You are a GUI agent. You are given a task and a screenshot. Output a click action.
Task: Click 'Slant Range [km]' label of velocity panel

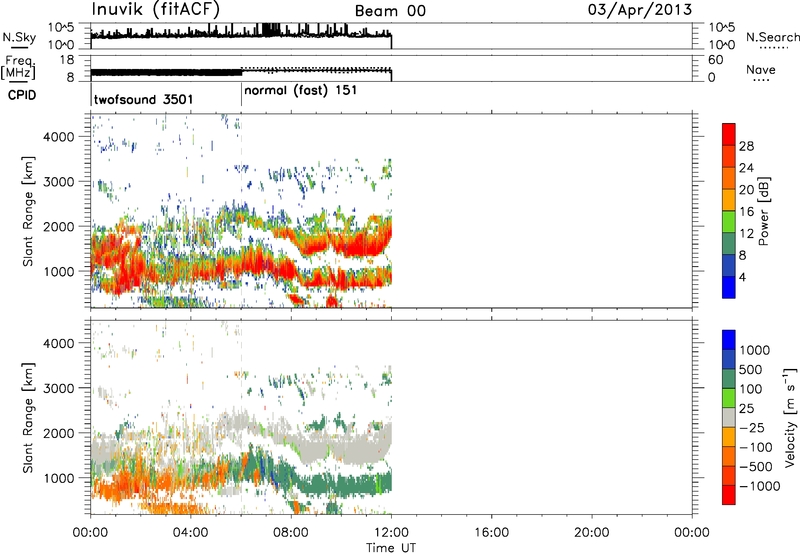point(28,418)
